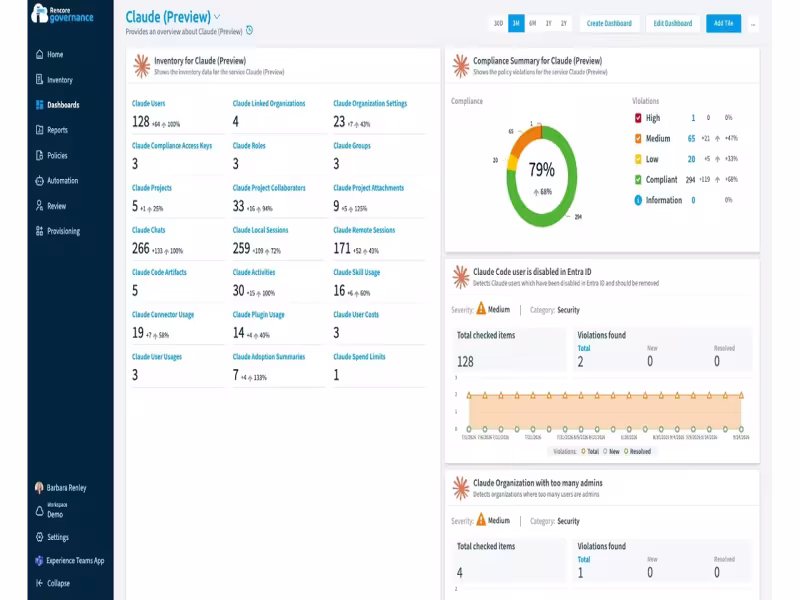
Task: Select the 2Y time range
Action: point(564,23)
